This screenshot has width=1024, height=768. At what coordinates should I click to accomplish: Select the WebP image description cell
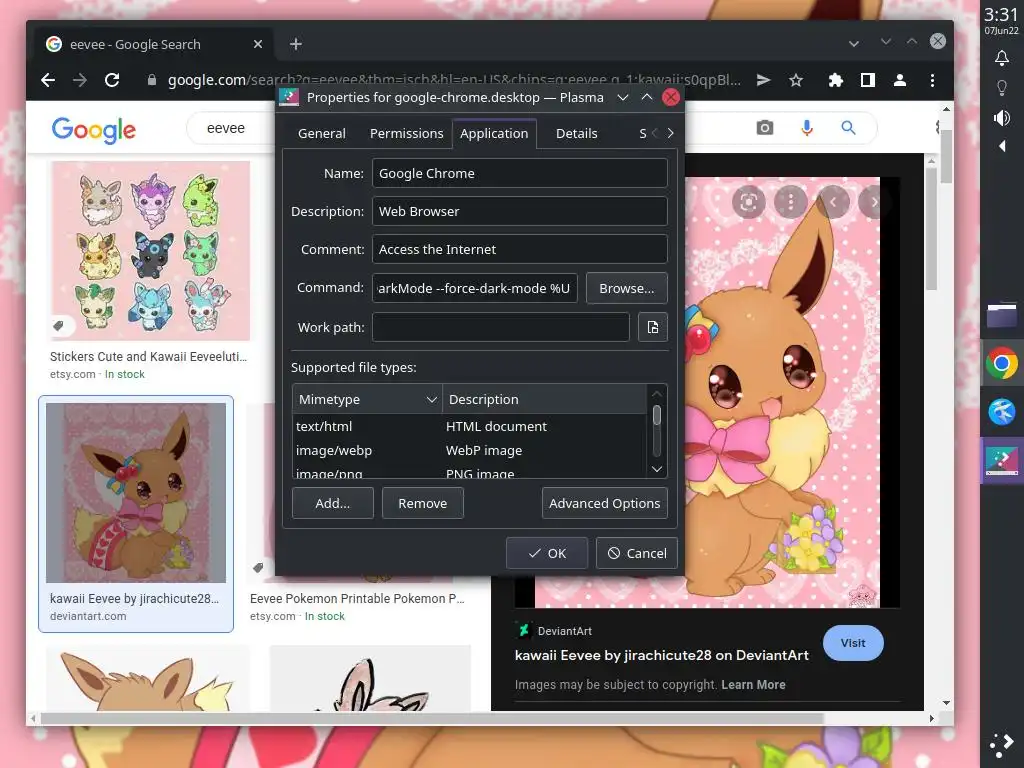(x=484, y=451)
